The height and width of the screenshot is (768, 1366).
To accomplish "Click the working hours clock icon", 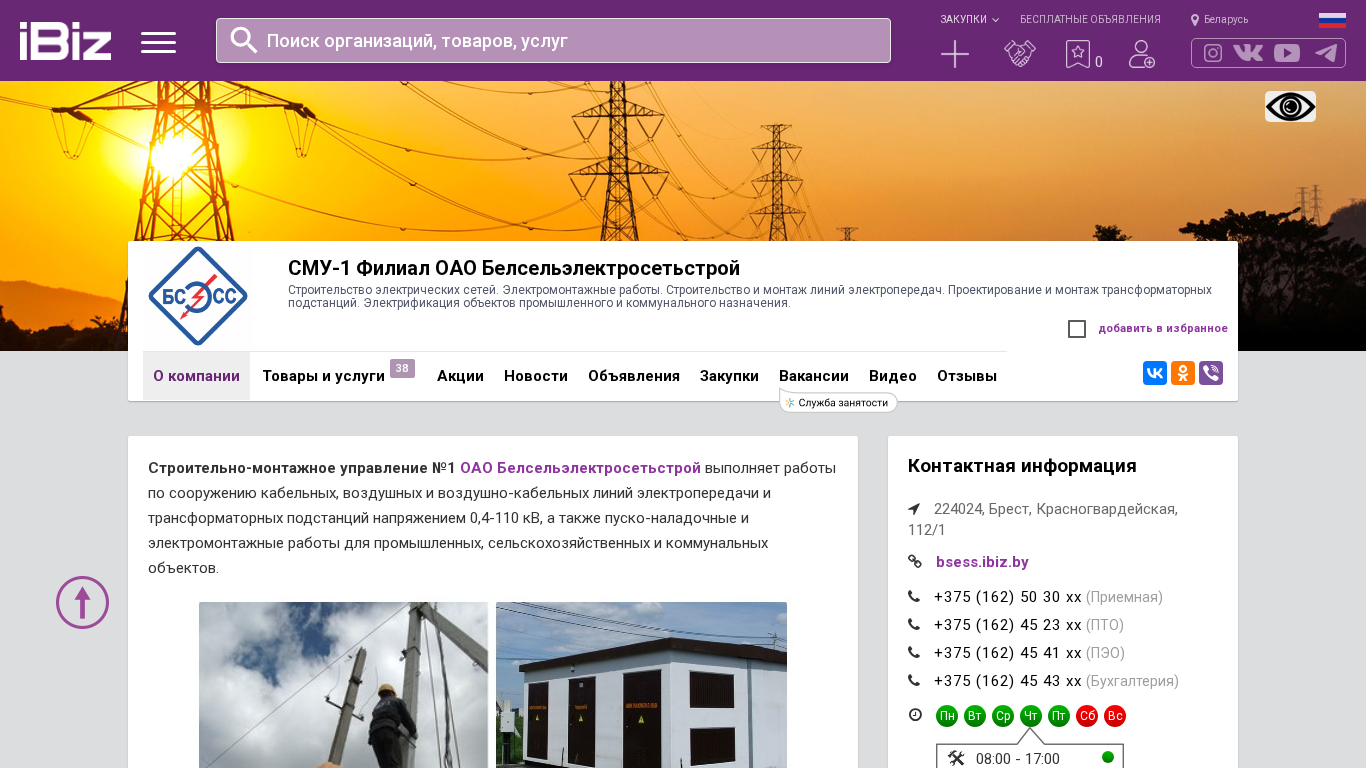I will click(915, 715).
